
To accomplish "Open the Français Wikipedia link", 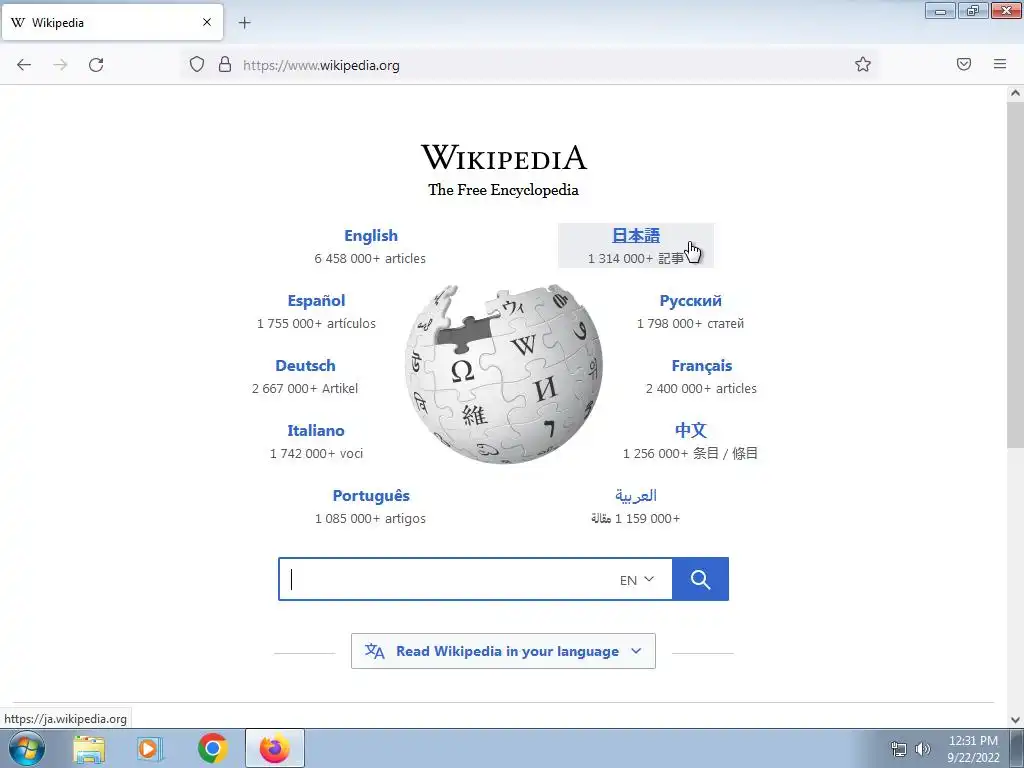I will (701, 366).
